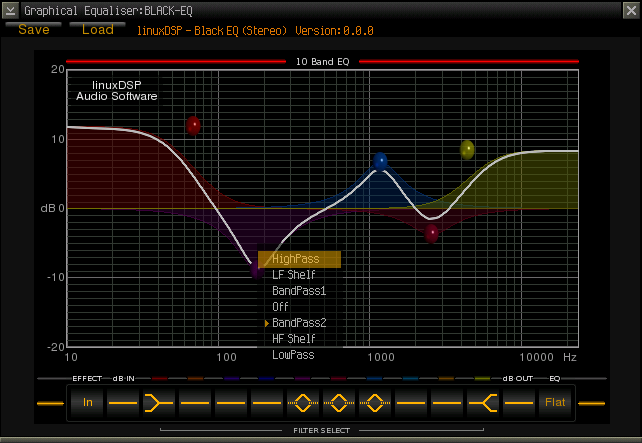This screenshot has height=443, width=642.
Task: Click the dB OUT gain slot
Action: pos(519,403)
